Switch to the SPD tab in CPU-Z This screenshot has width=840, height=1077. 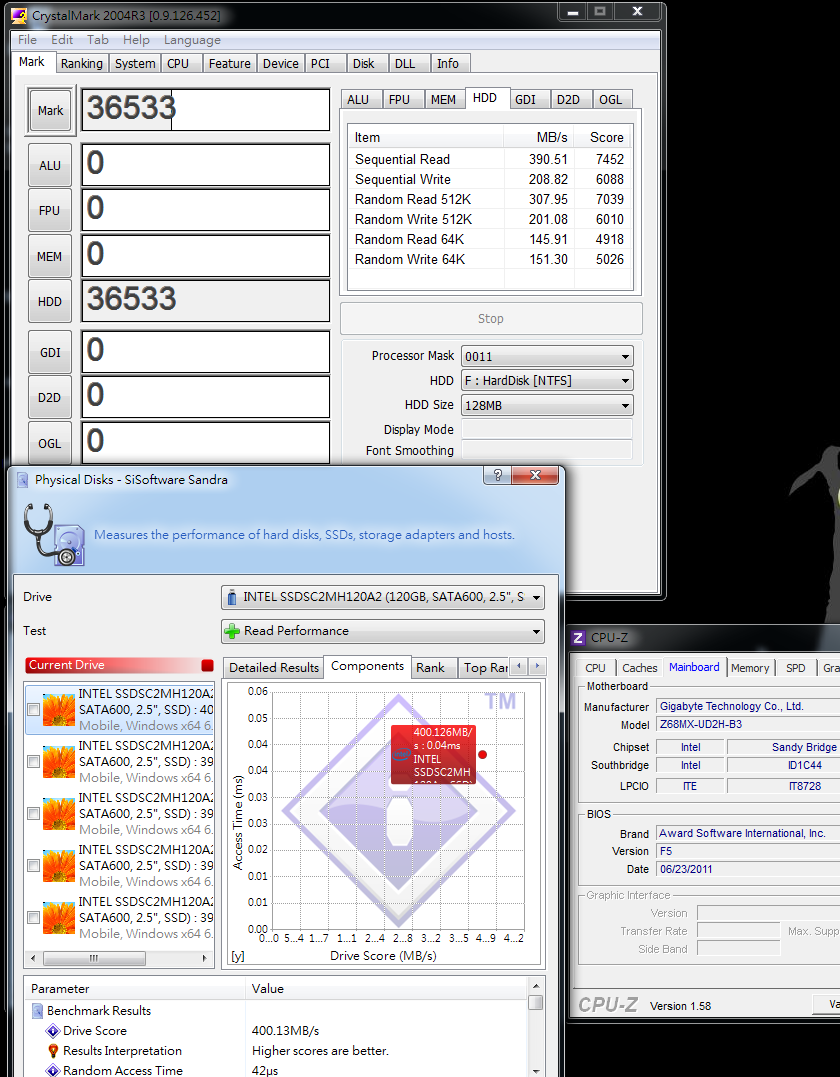tap(795, 668)
